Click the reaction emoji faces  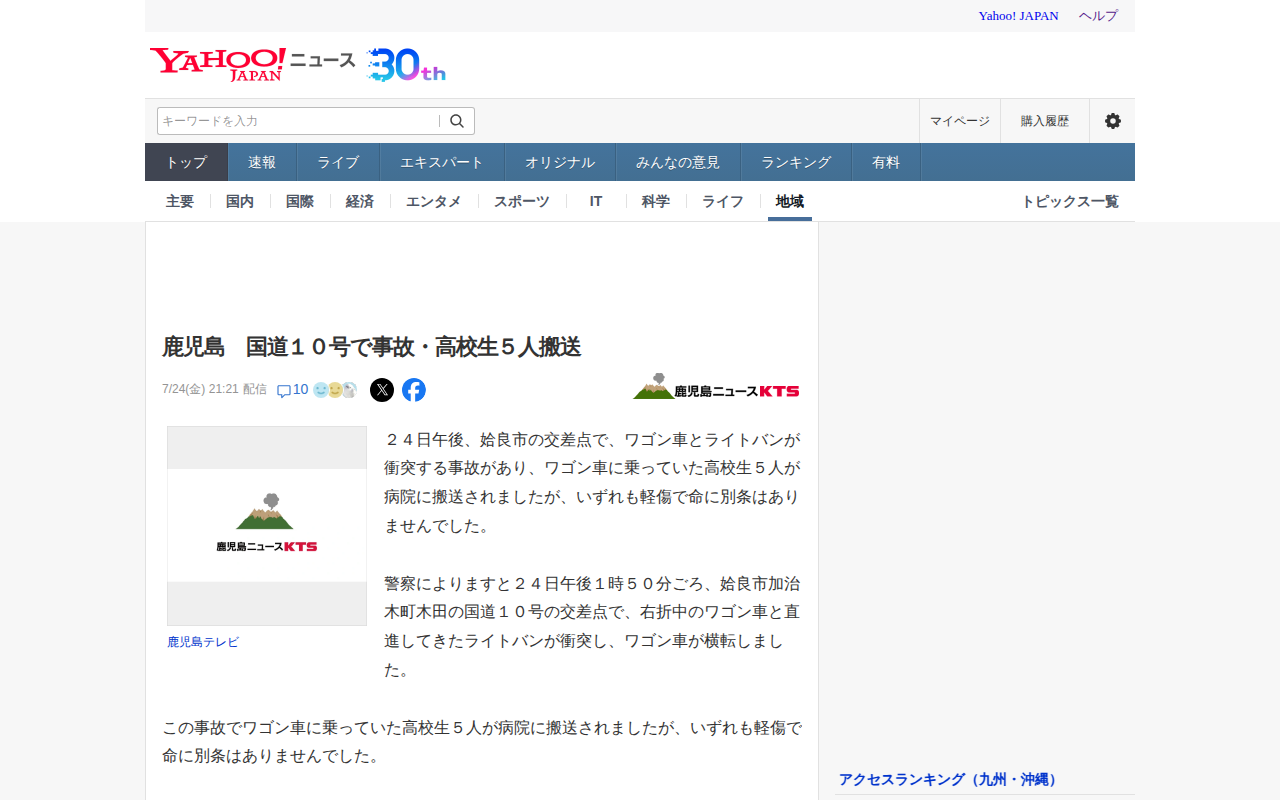[335, 390]
